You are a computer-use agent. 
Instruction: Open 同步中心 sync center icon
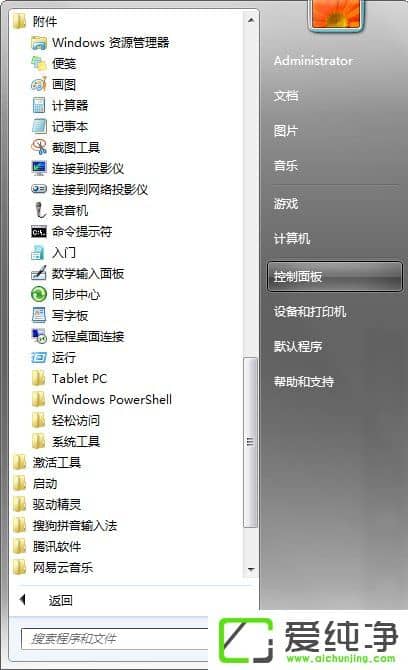39,294
